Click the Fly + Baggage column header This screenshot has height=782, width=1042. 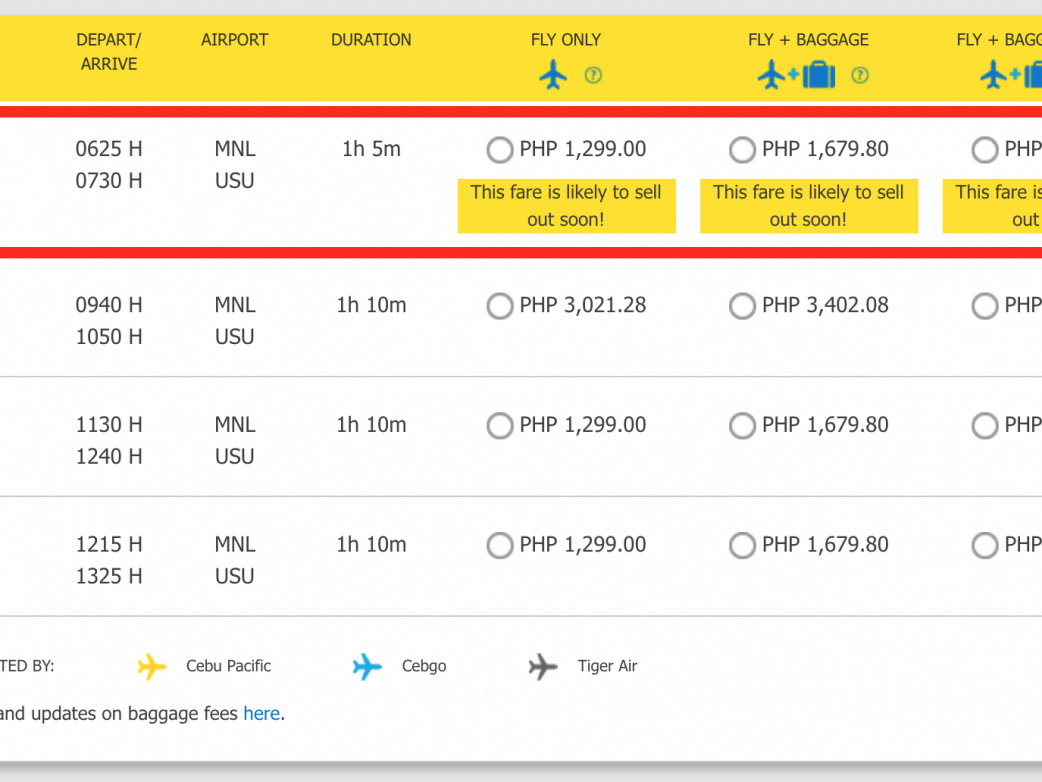point(808,40)
